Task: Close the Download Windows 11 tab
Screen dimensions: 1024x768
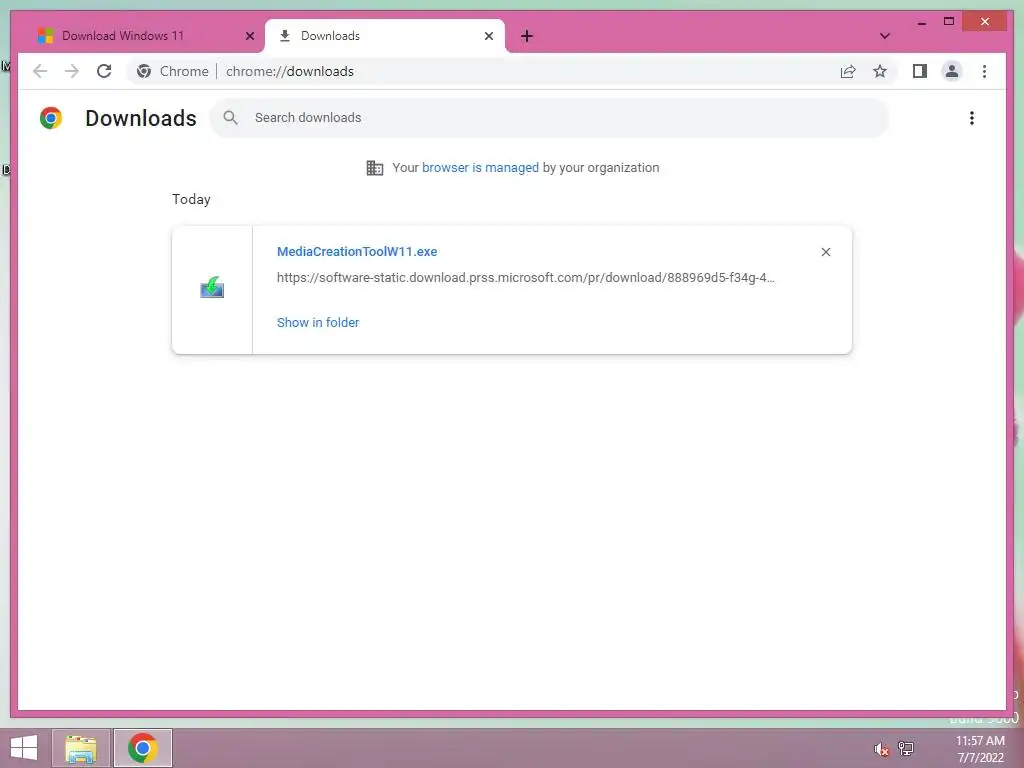Action: [x=249, y=36]
